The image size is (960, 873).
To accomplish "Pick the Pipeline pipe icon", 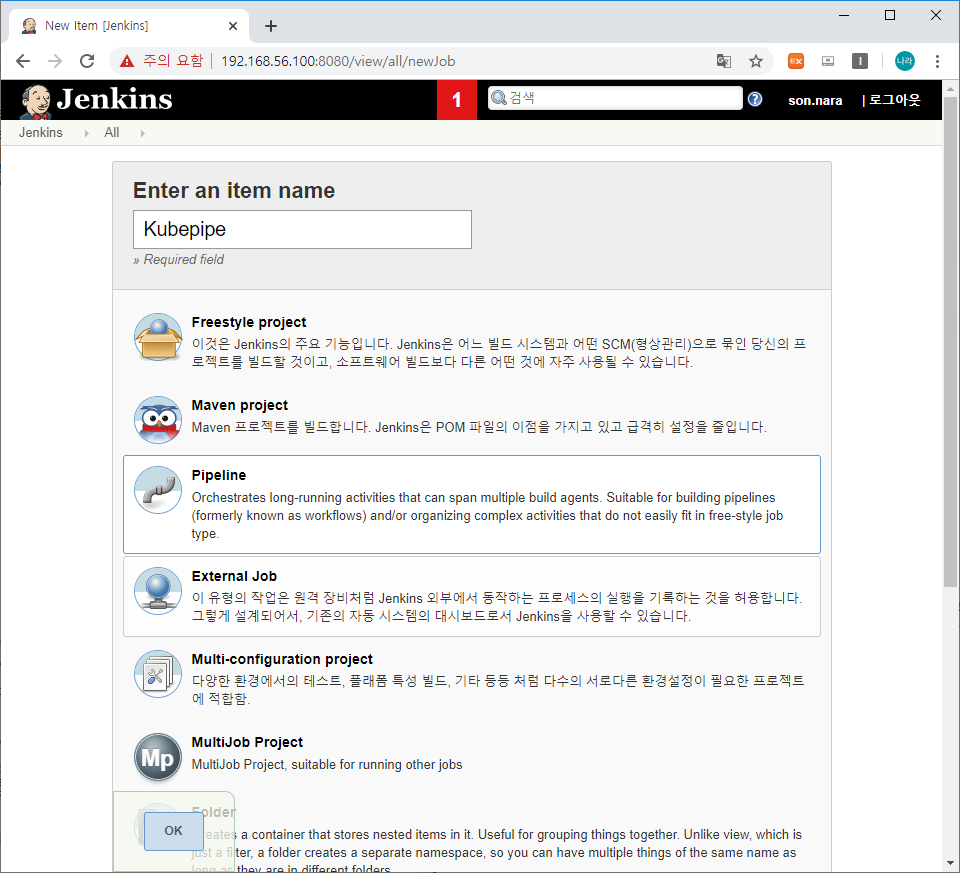I will click(x=158, y=490).
